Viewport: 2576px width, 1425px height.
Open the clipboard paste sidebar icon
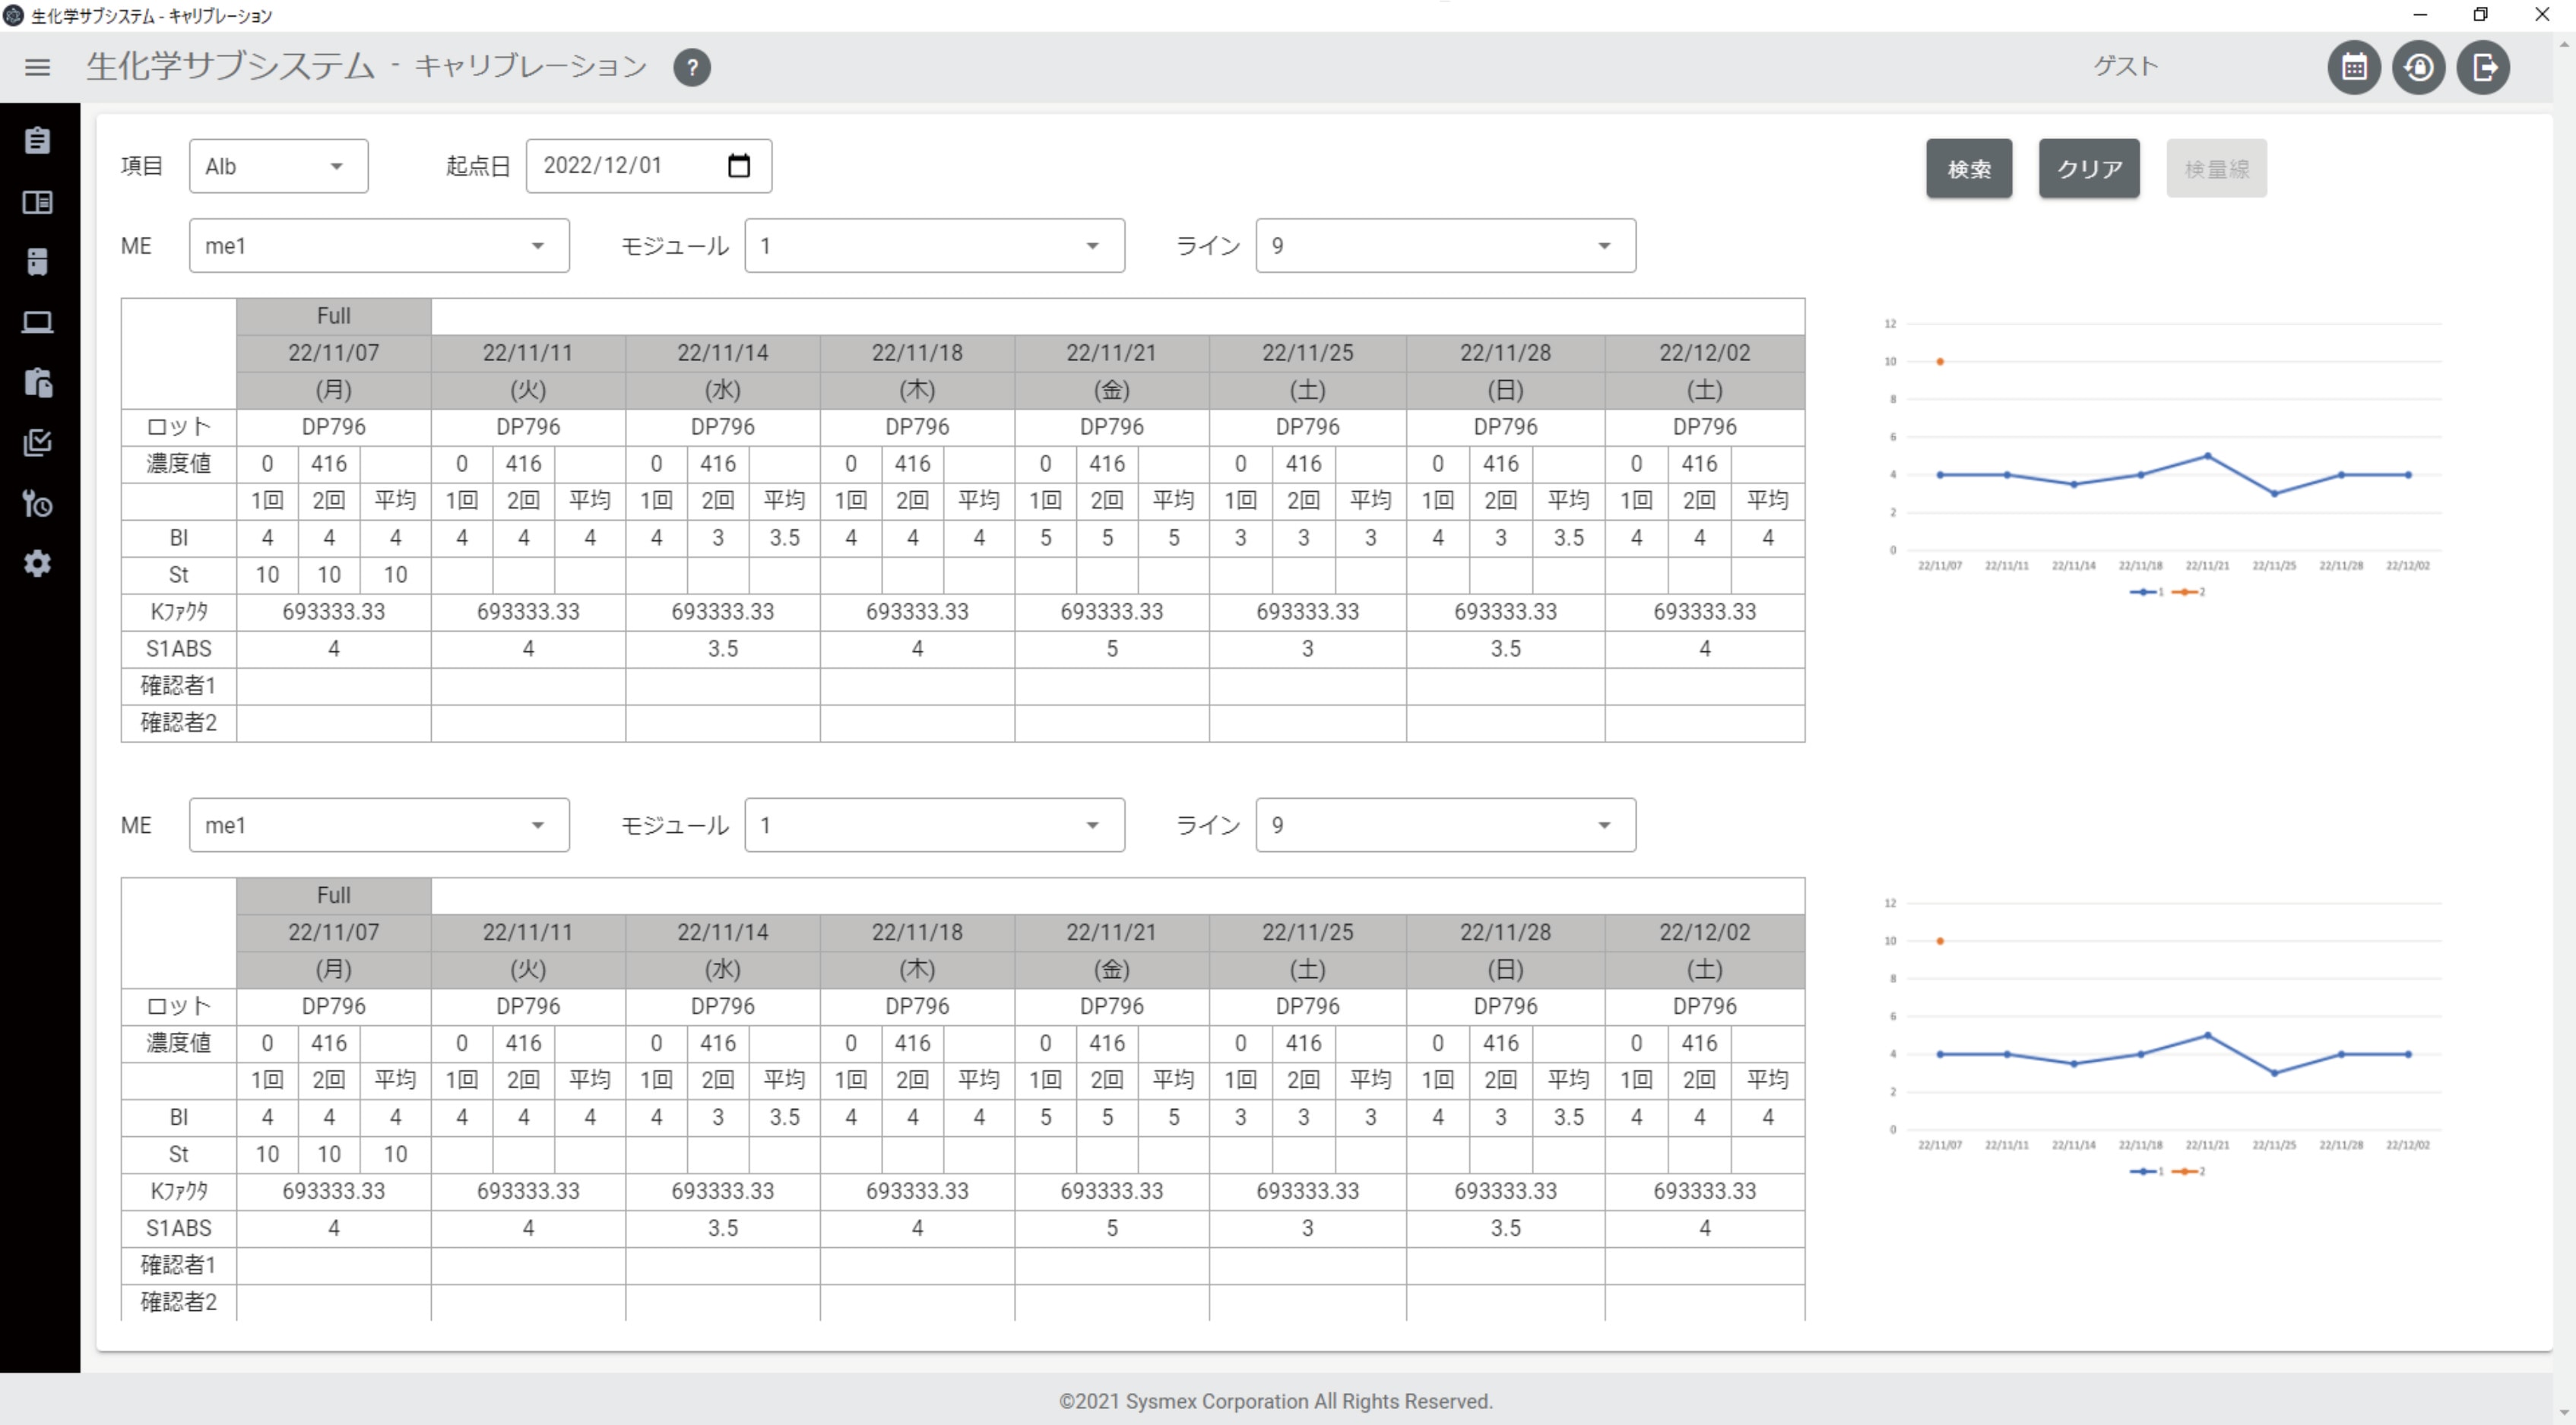37,383
